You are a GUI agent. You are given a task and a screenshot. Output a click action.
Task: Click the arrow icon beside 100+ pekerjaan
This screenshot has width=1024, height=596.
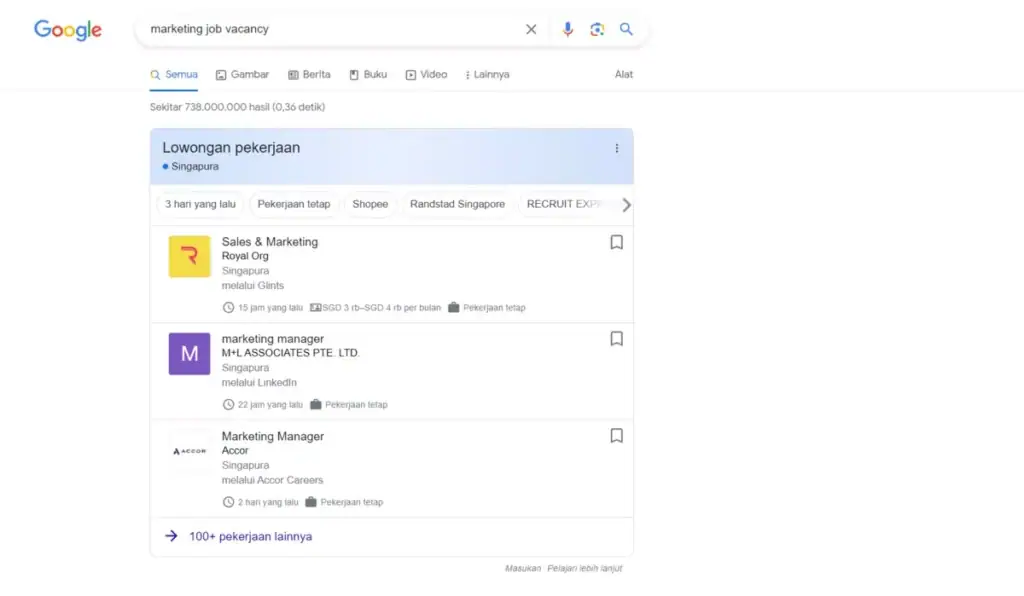[171, 536]
